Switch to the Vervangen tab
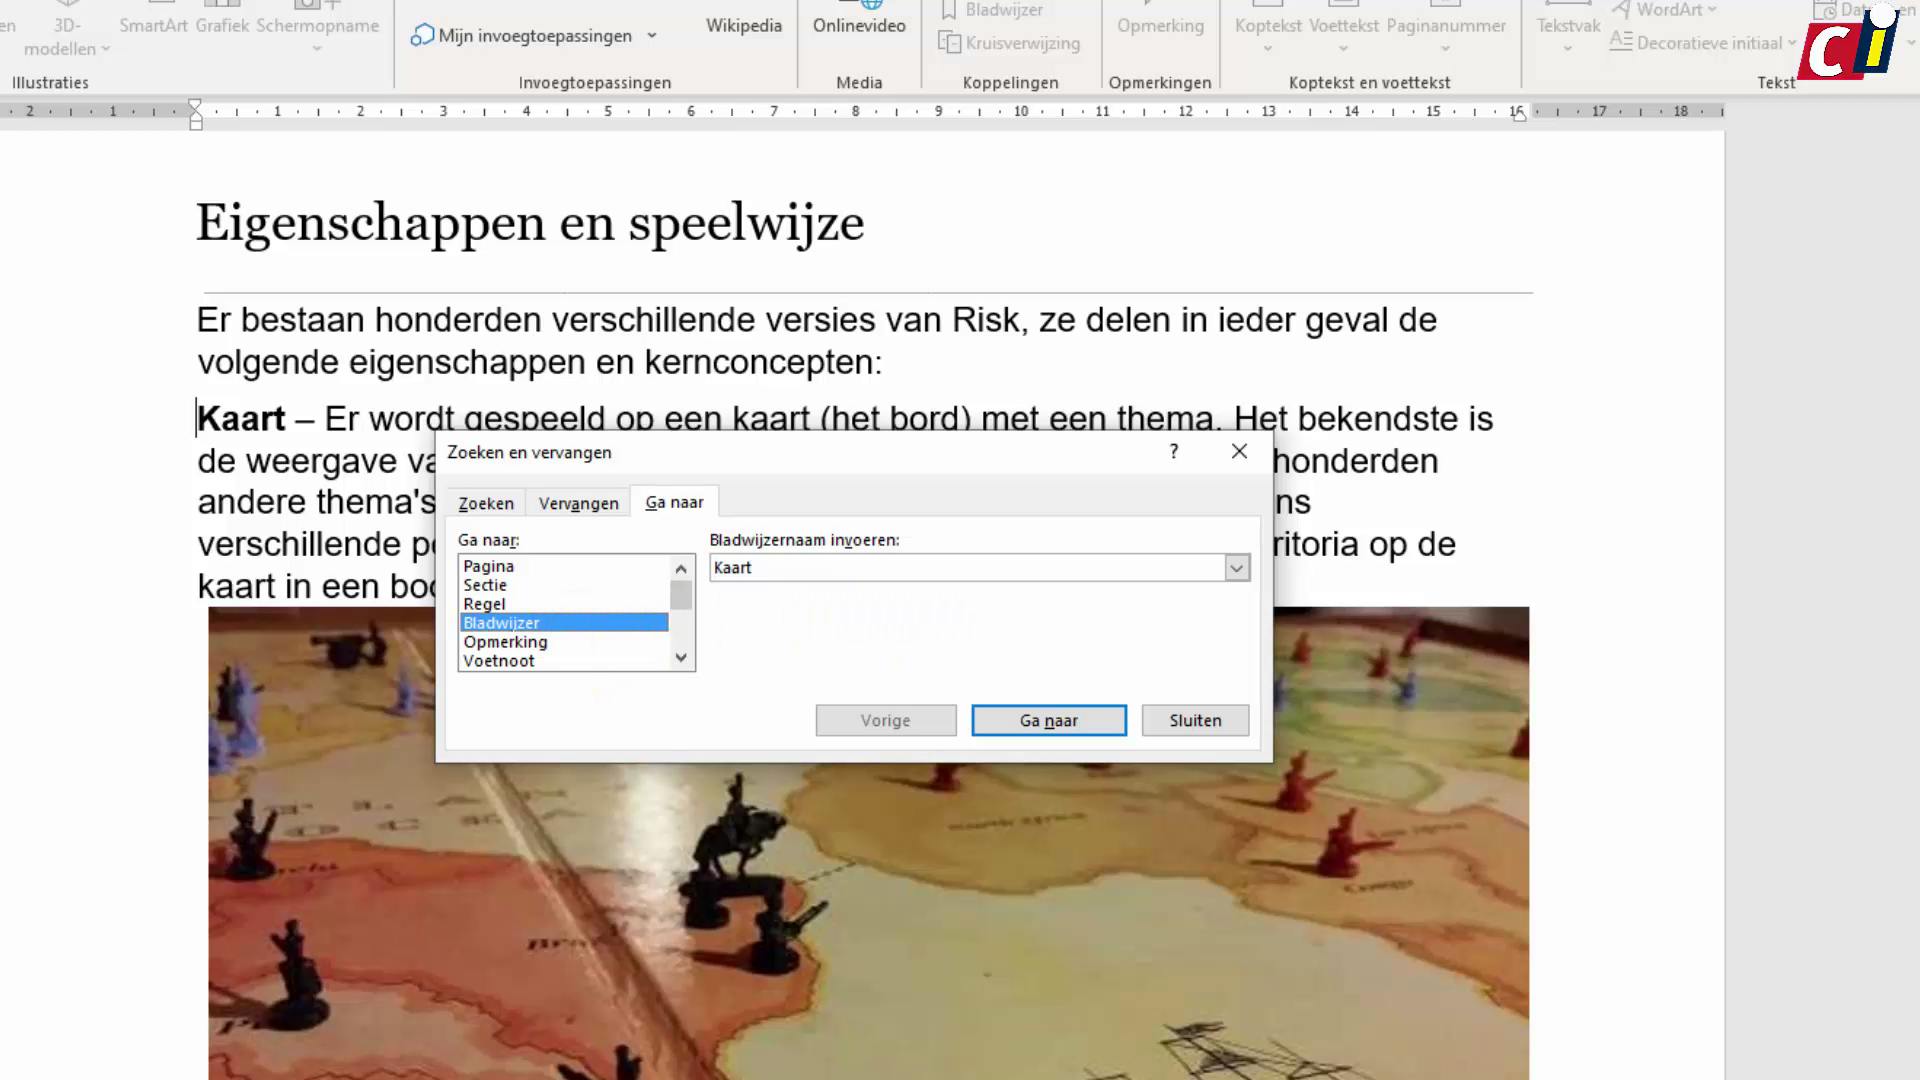This screenshot has width=1920, height=1080. [578, 503]
